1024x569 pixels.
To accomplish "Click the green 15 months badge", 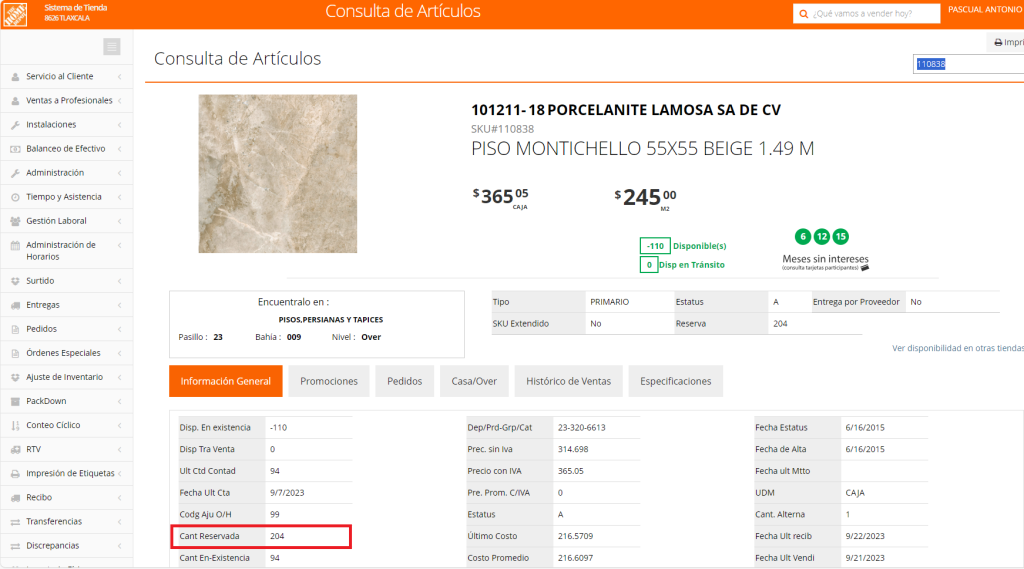I will coord(840,236).
